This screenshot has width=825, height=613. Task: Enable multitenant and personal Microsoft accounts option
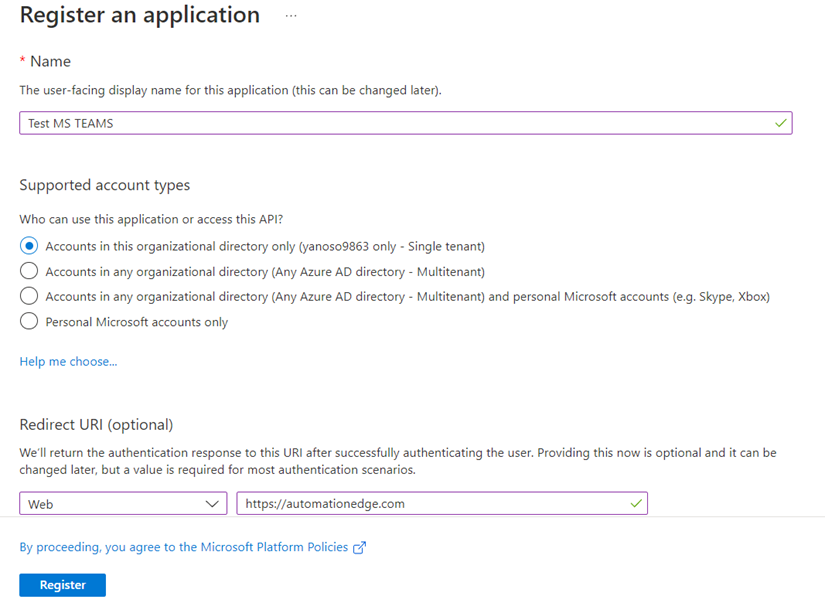[28, 296]
